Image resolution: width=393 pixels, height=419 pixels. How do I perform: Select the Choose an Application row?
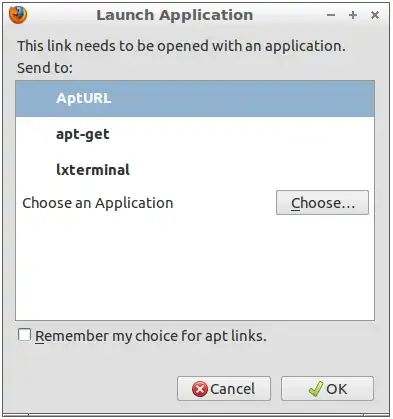tap(195, 203)
